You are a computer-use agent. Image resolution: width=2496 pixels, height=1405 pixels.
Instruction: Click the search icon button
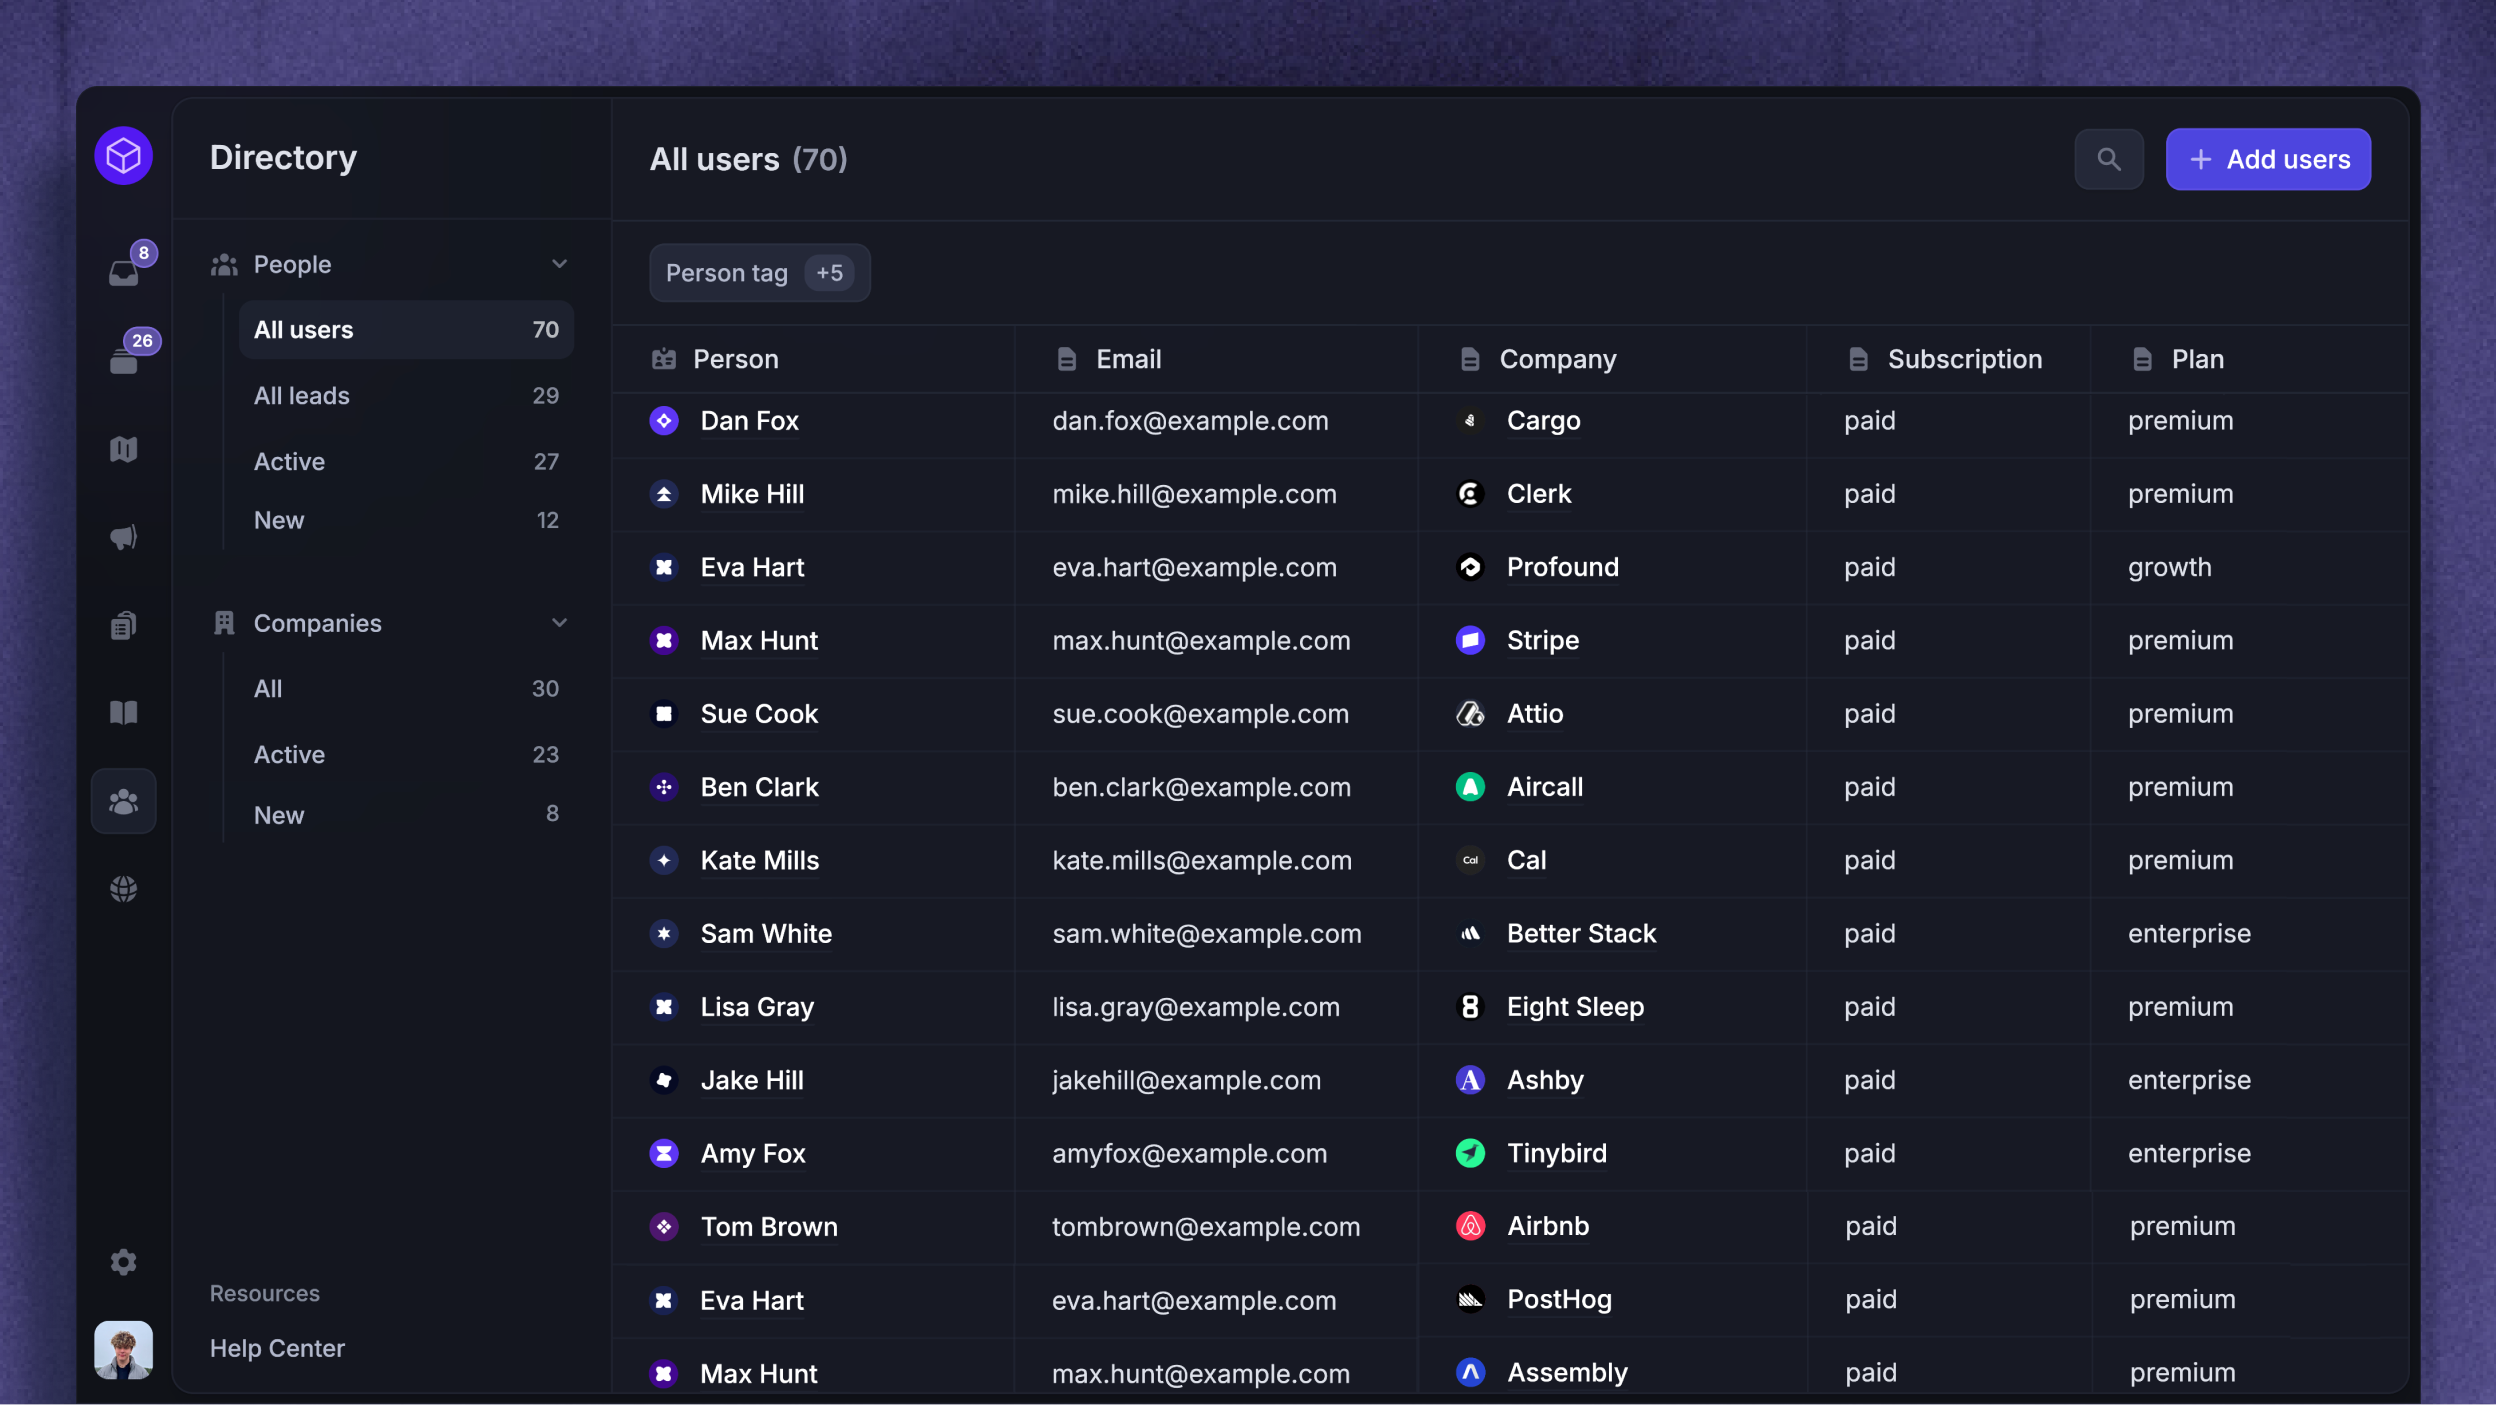(x=2109, y=159)
